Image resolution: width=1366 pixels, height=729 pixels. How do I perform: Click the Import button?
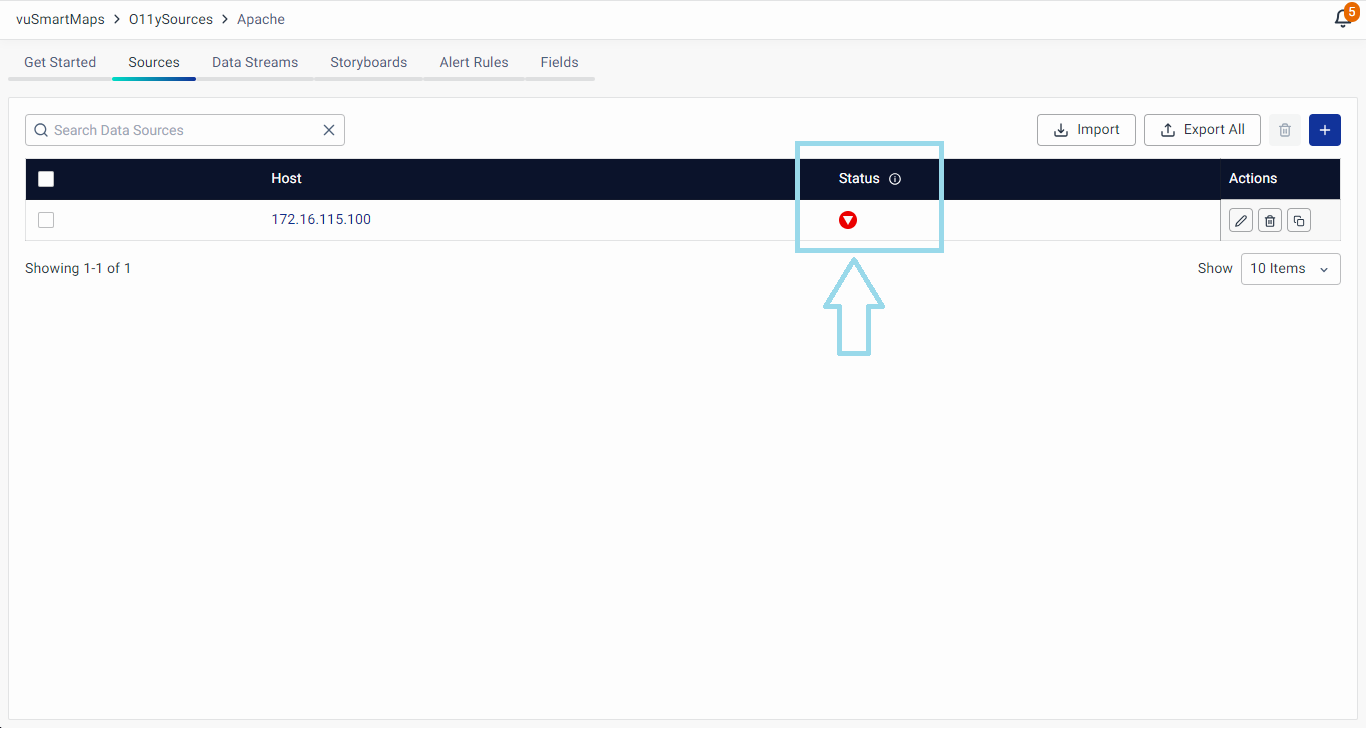point(1086,130)
